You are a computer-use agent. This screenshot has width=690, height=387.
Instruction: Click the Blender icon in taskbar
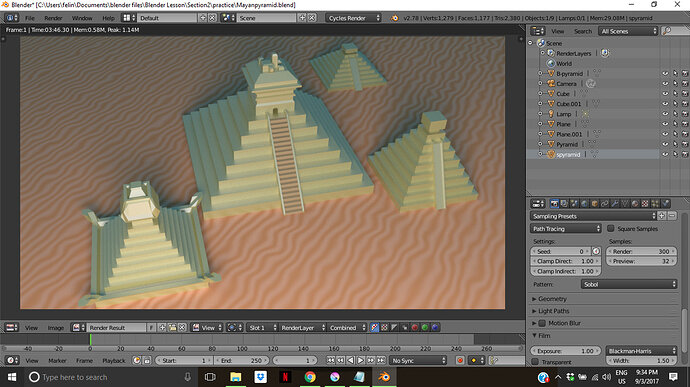384,377
